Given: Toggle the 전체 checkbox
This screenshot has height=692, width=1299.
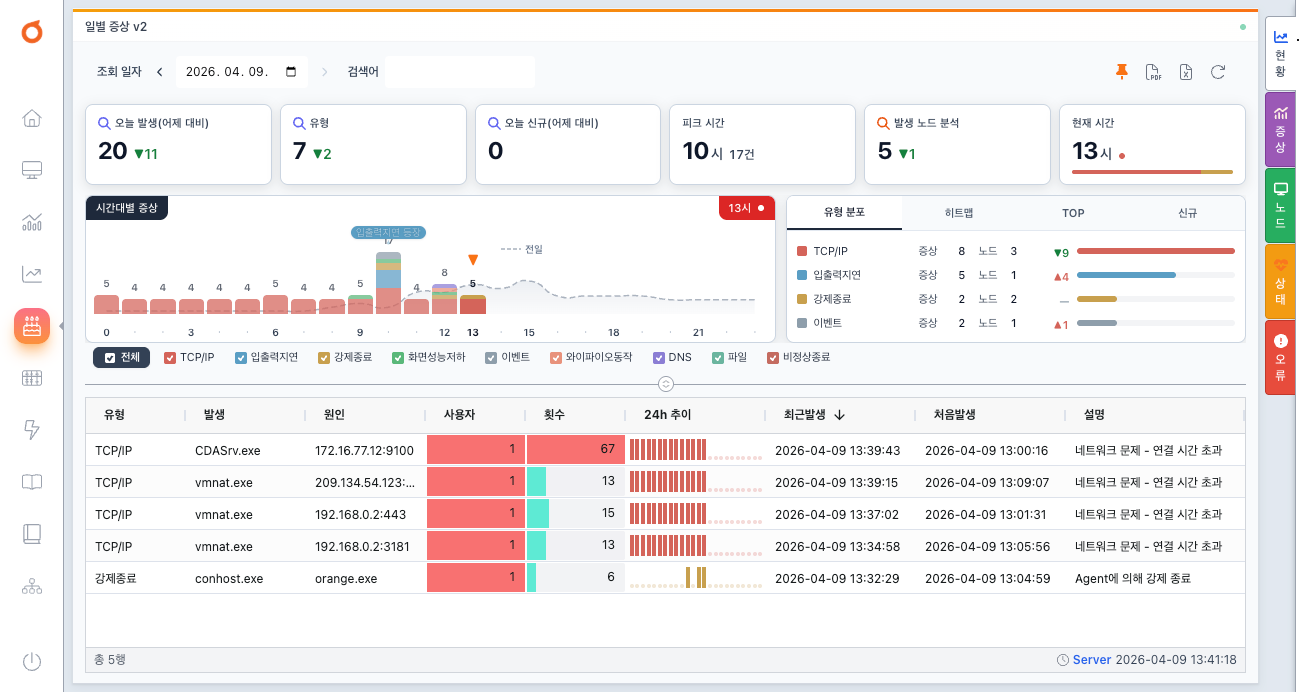Looking at the screenshot, I should click(x=111, y=357).
